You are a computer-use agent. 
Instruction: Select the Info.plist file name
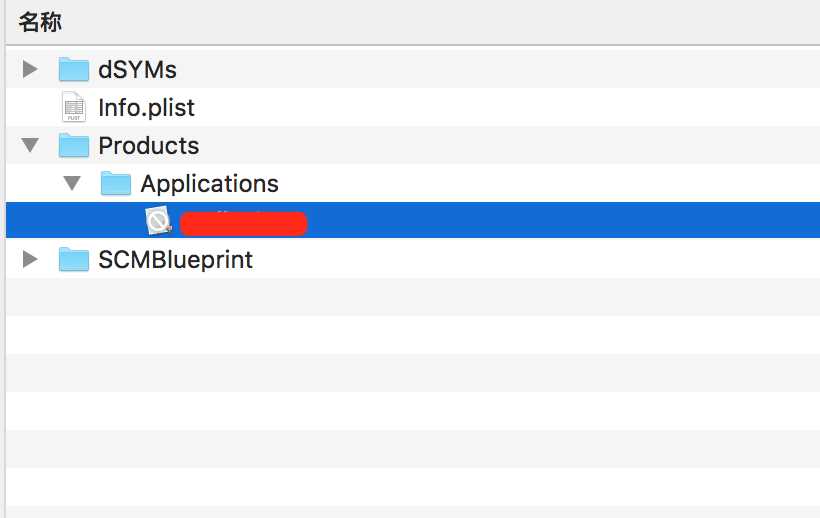(146, 108)
